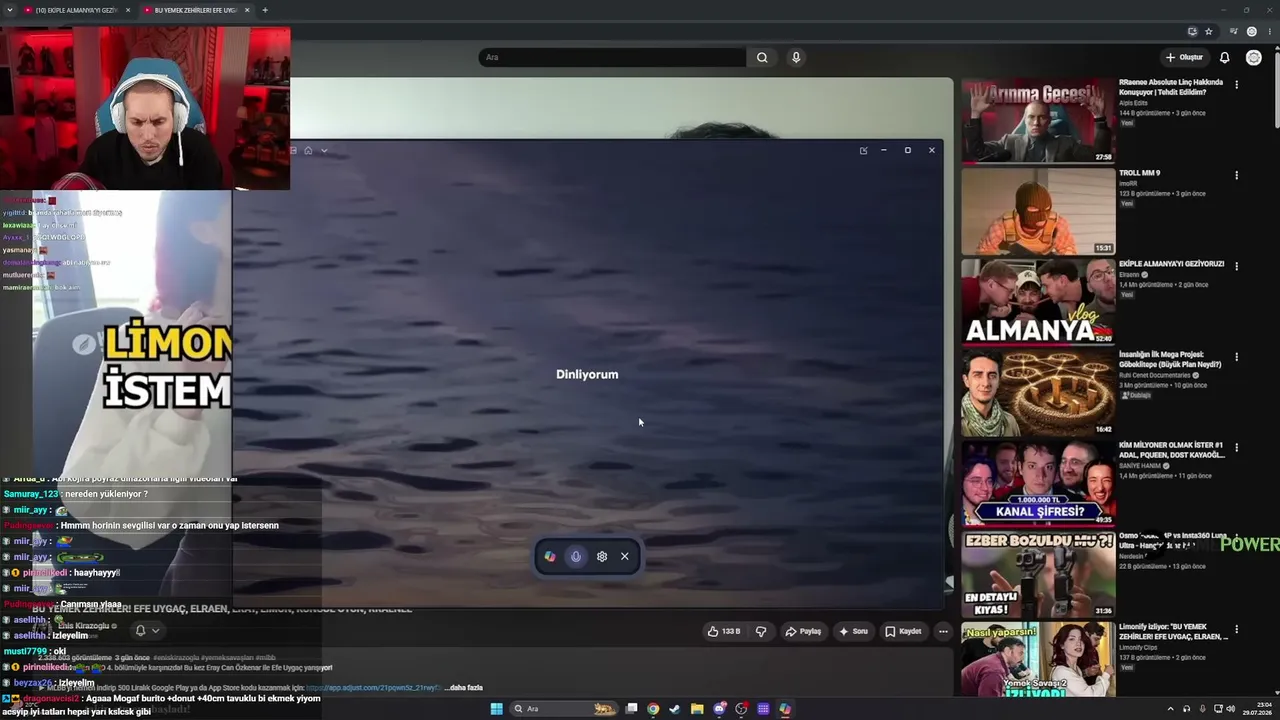
Task: Show hidden system tray icons chevron
Action: tap(1171, 709)
